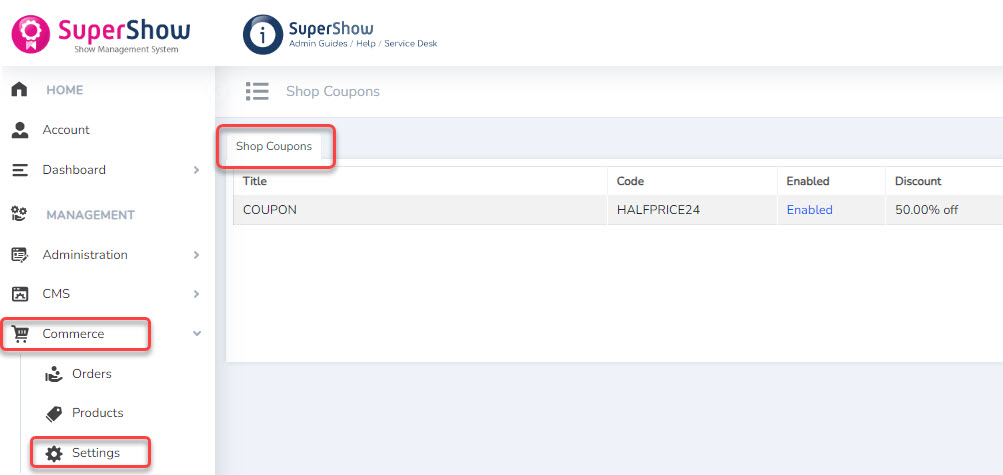Collapse the Commerce menu chevron

point(196,334)
